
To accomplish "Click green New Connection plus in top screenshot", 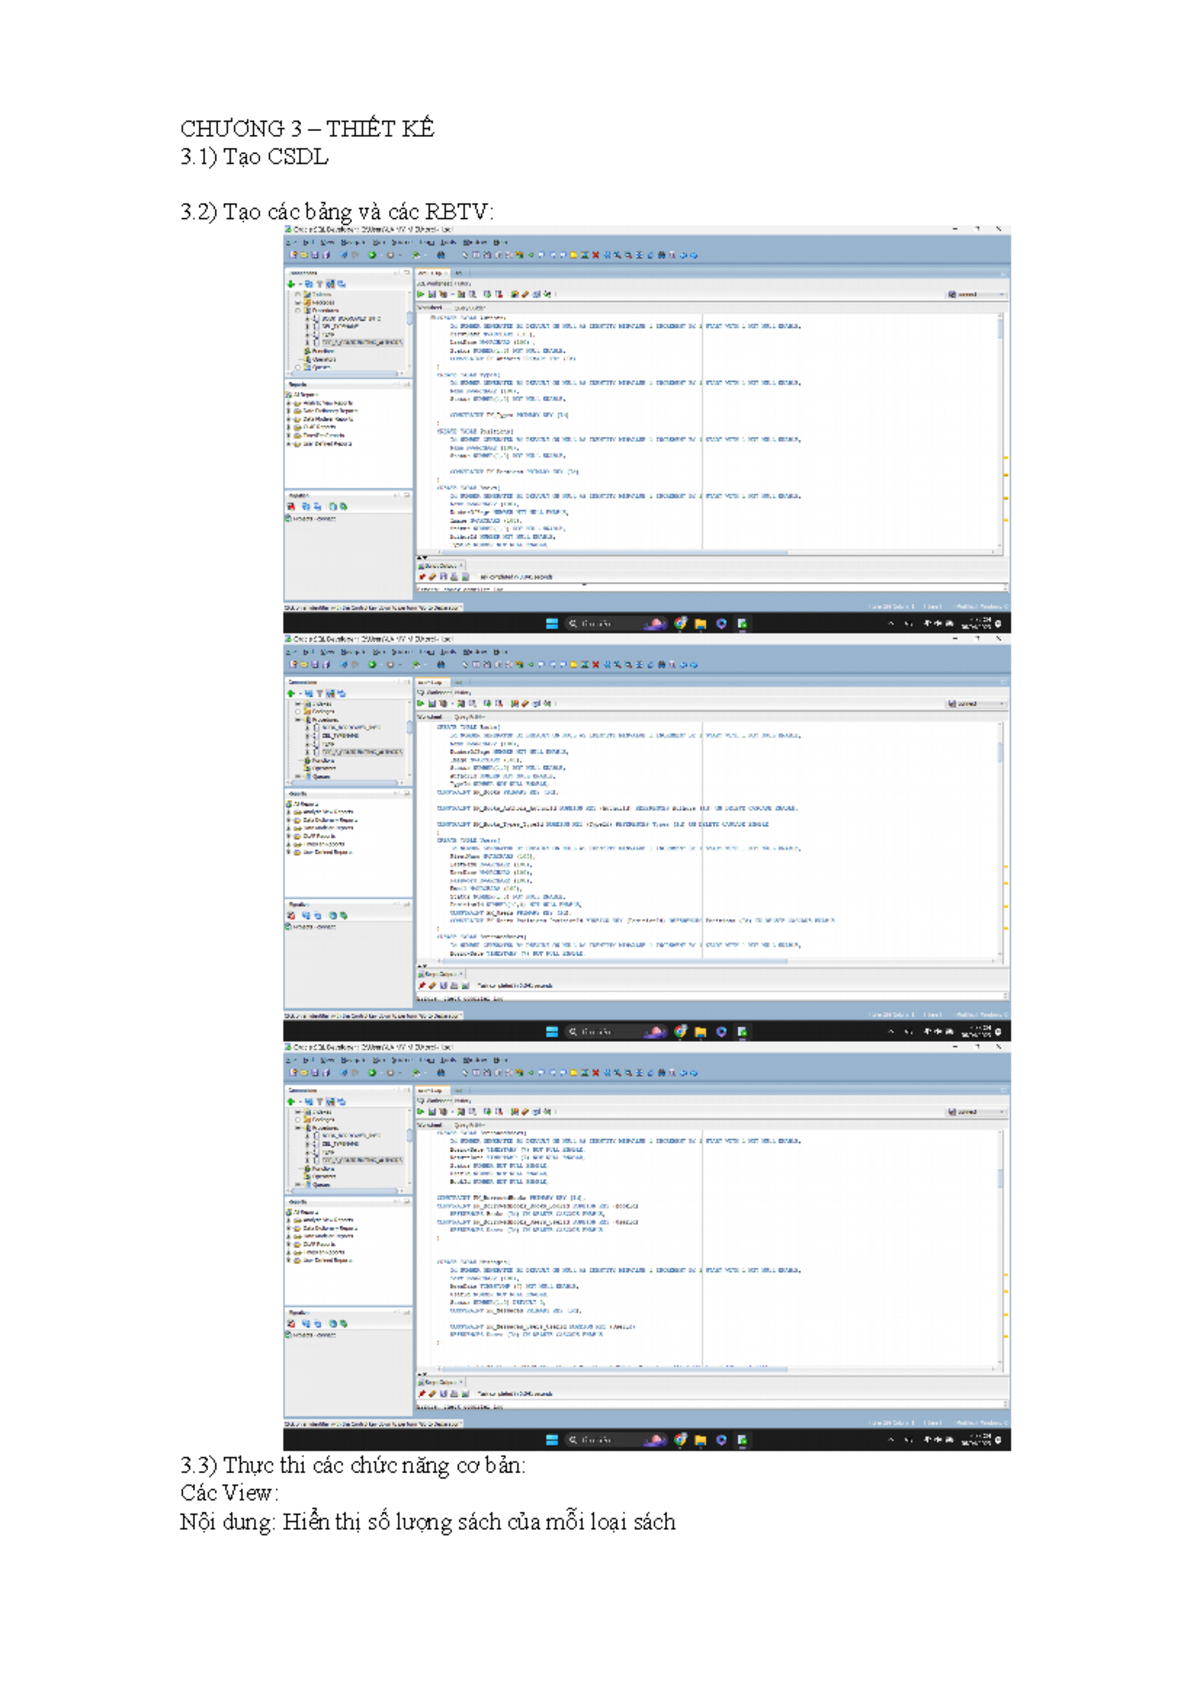I will click(291, 284).
